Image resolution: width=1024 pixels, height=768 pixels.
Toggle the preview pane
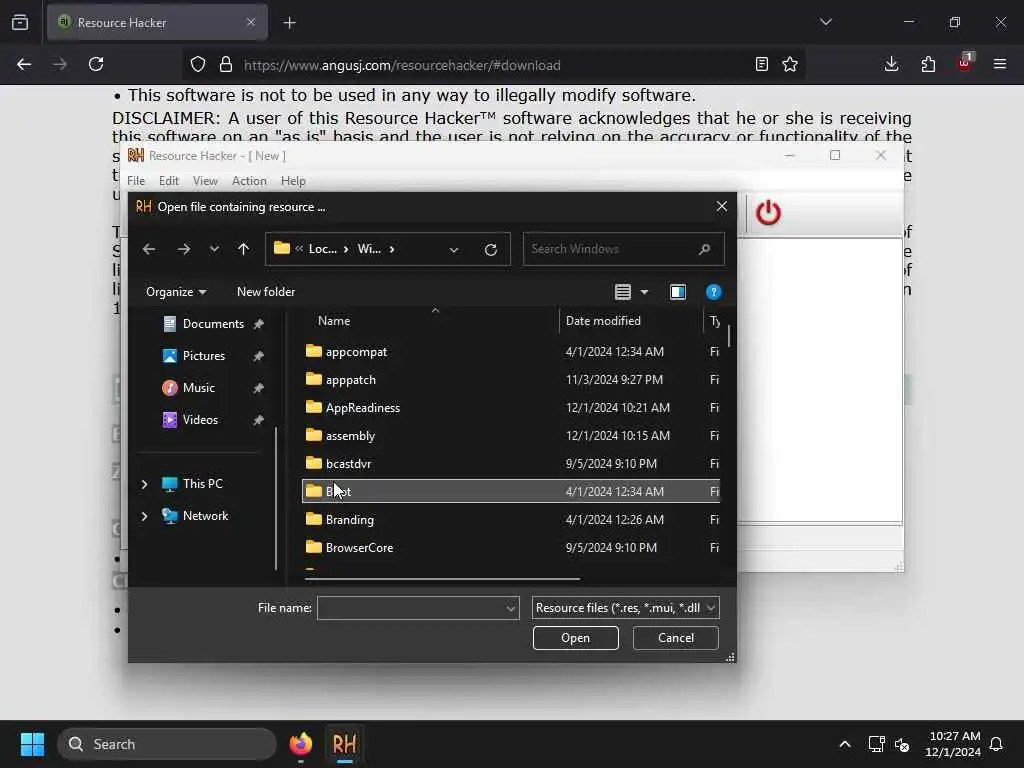pos(678,292)
